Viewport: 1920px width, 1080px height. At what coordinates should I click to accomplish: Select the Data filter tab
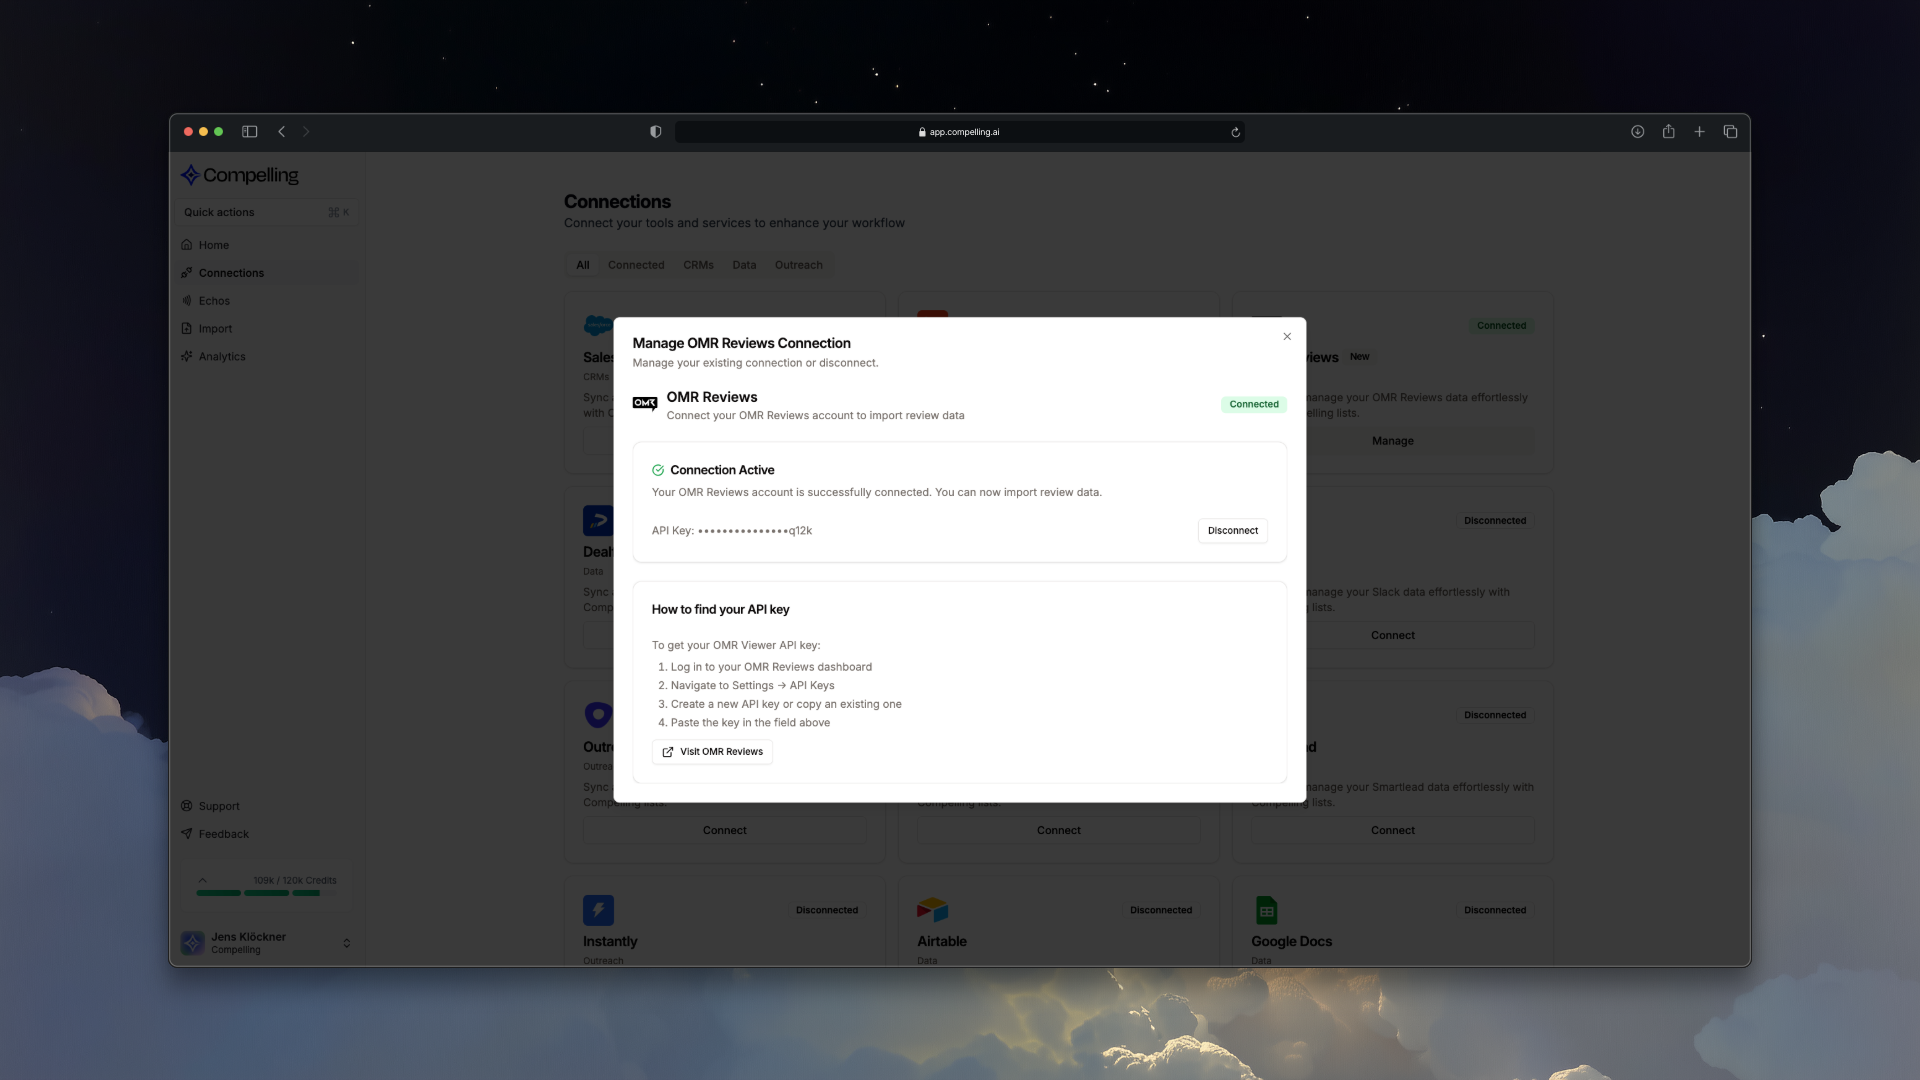pyautogui.click(x=744, y=265)
